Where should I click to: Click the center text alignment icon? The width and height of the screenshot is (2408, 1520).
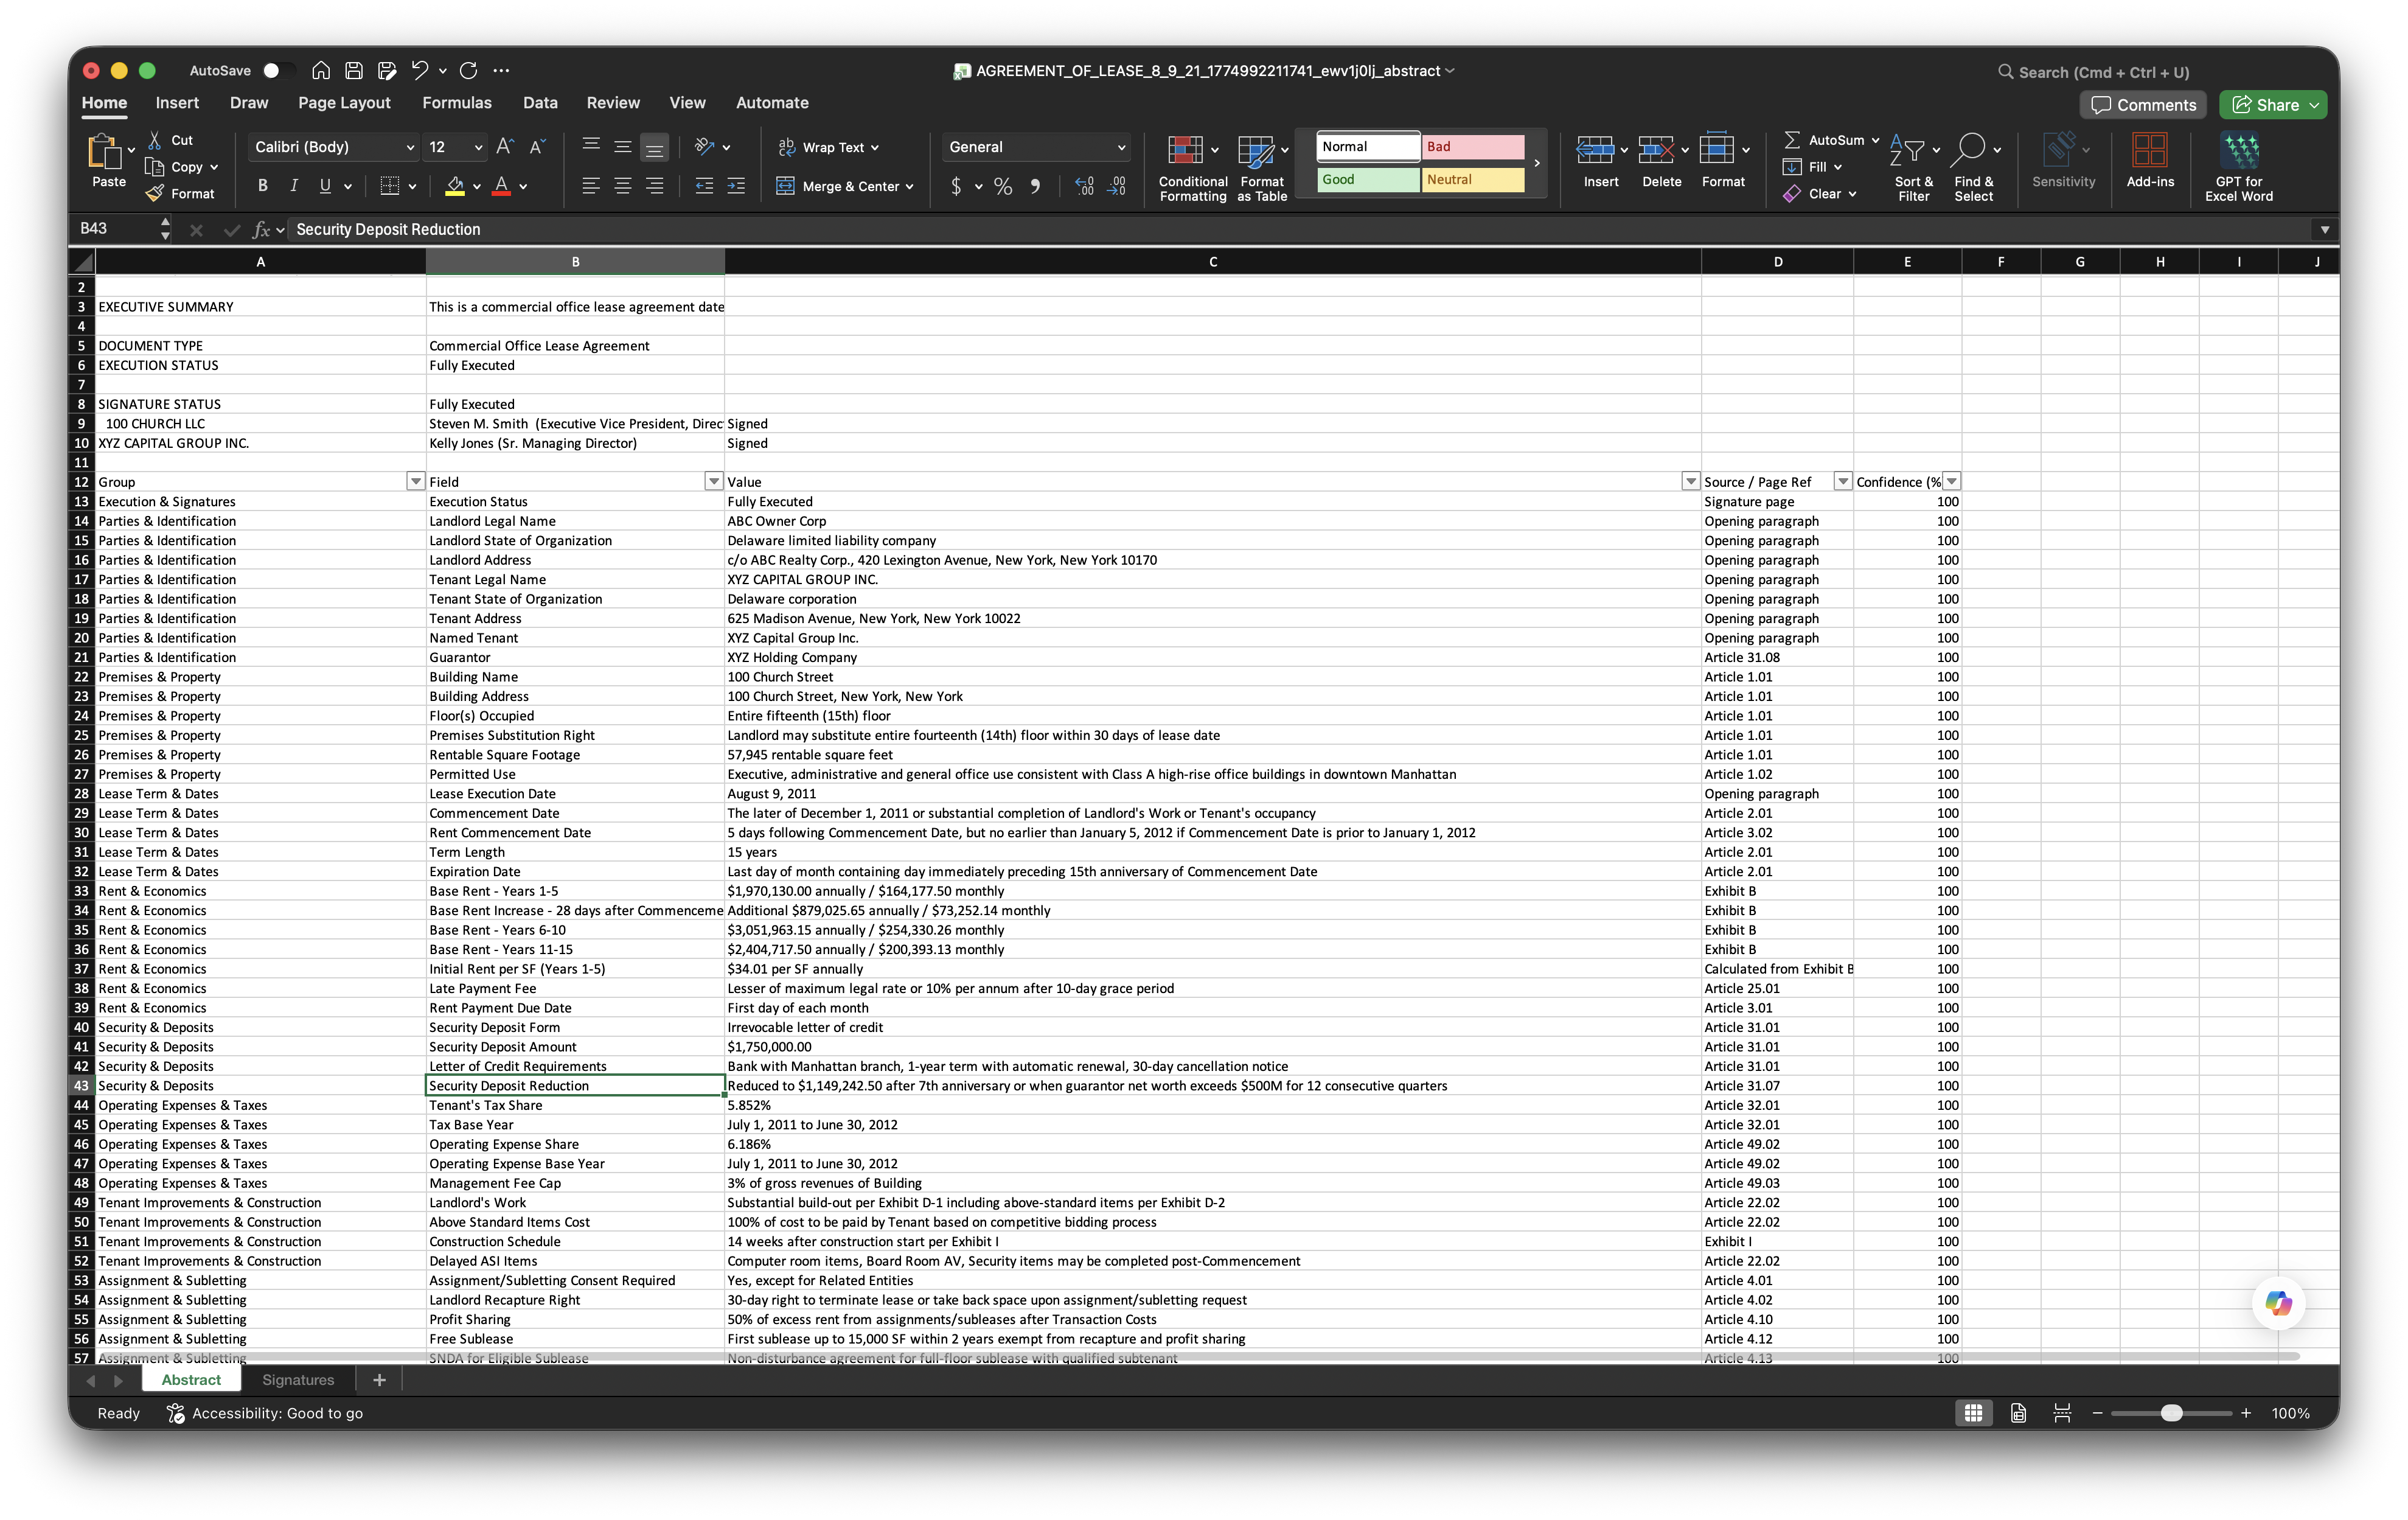[623, 186]
